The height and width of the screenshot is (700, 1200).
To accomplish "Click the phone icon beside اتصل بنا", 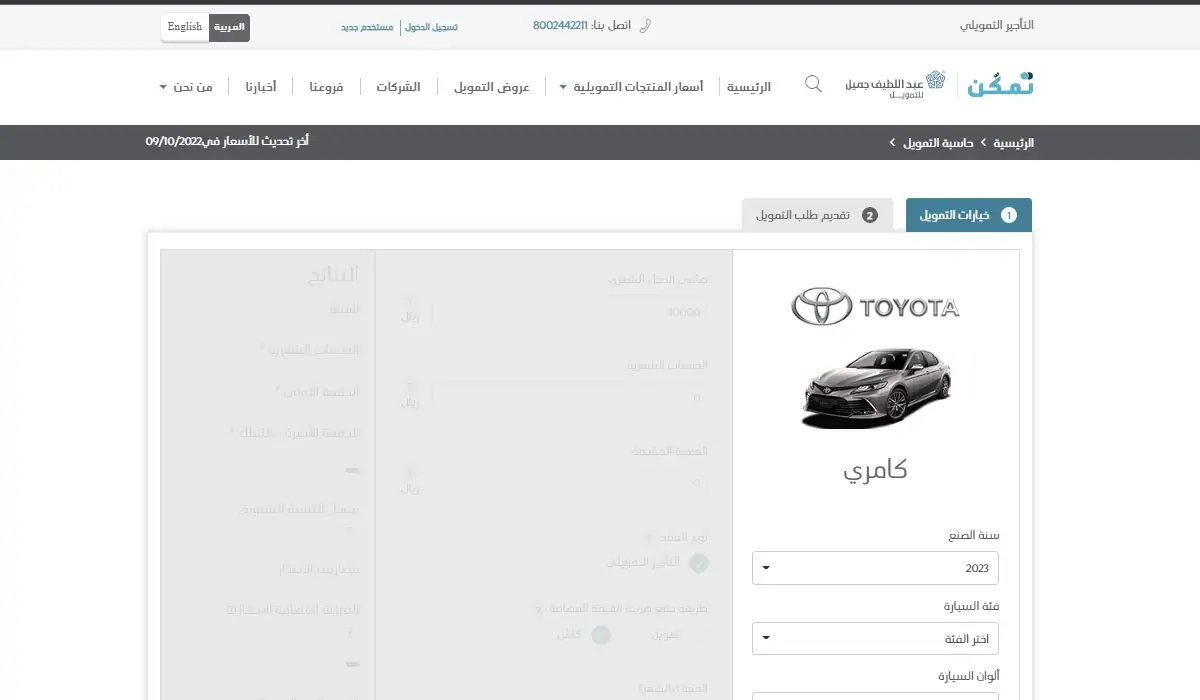I will pyautogui.click(x=645, y=26).
